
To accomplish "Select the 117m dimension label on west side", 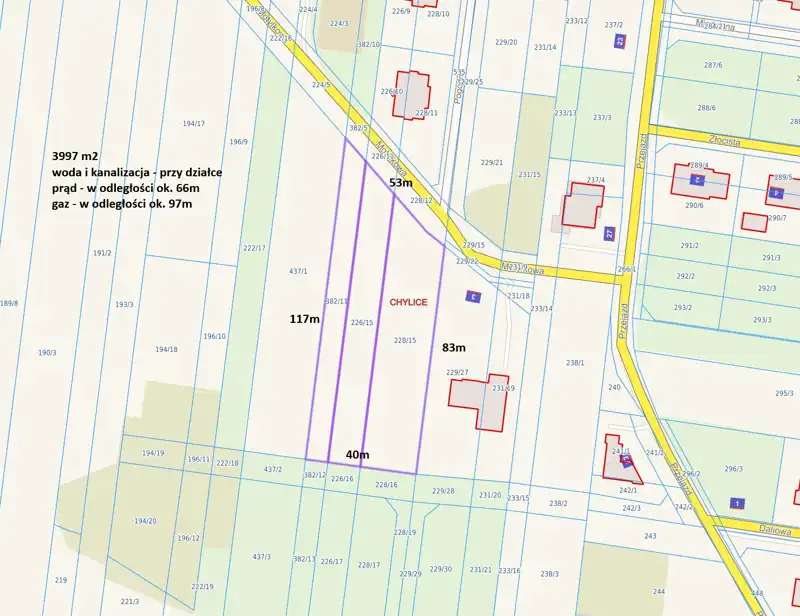I will pos(304,319).
